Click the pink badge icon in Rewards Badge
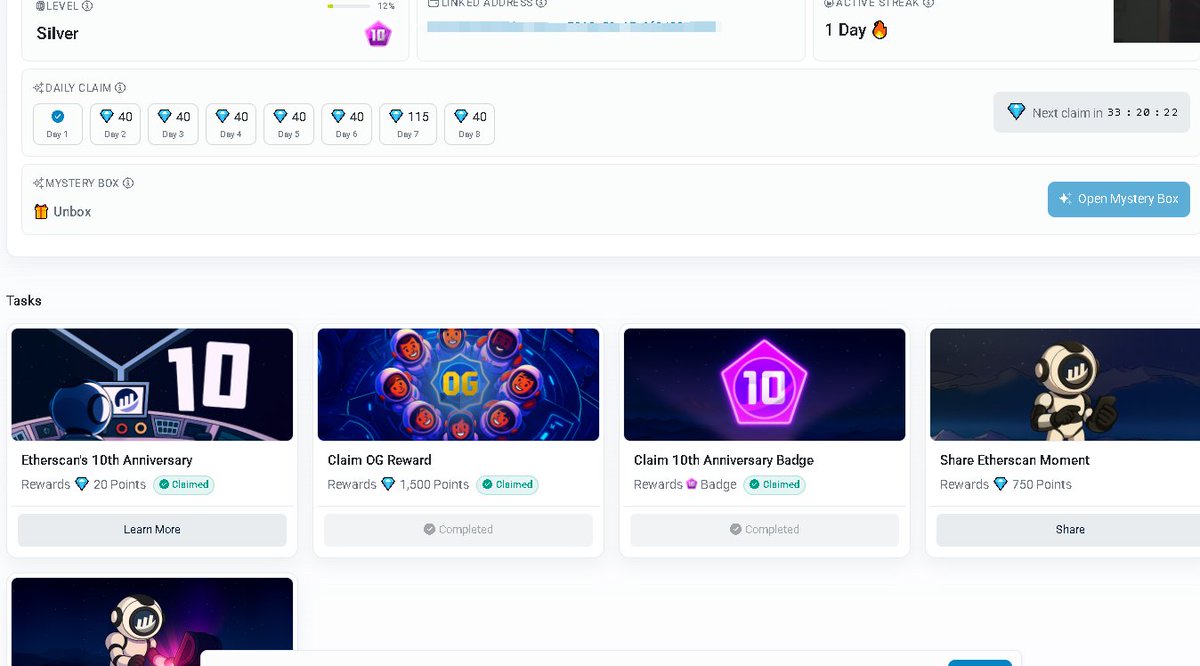This screenshot has height=666, width=1200. click(691, 484)
